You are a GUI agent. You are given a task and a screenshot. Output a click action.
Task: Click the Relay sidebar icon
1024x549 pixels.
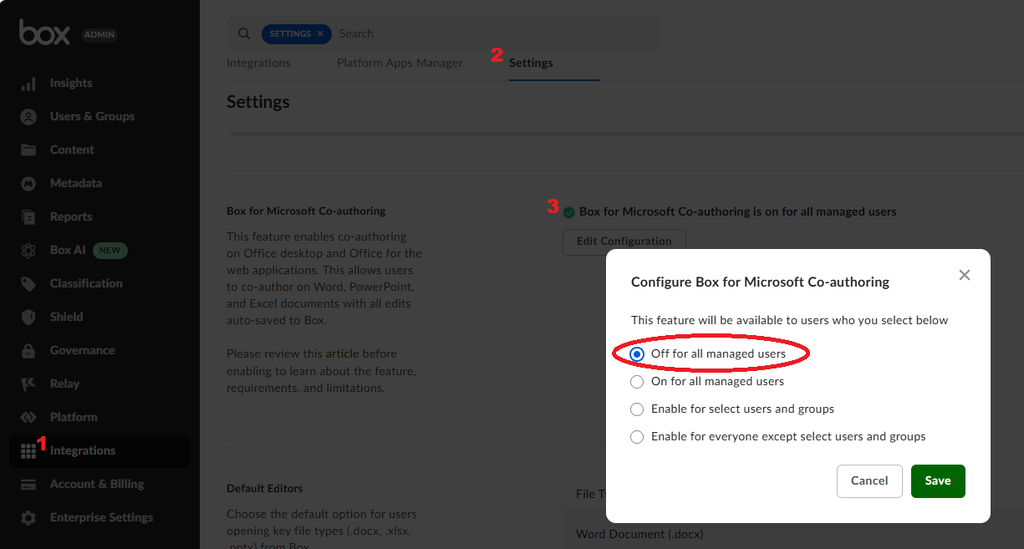click(x=29, y=384)
